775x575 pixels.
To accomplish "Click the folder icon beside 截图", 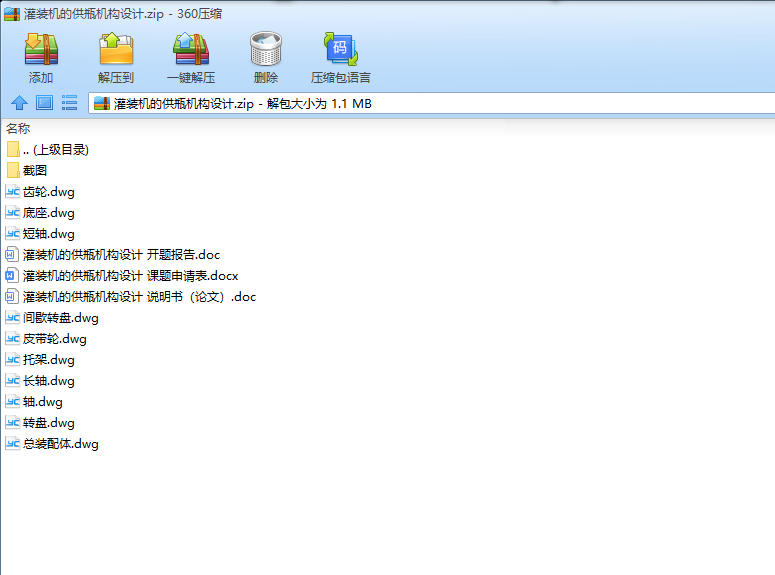I will click(x=13, y=171).
